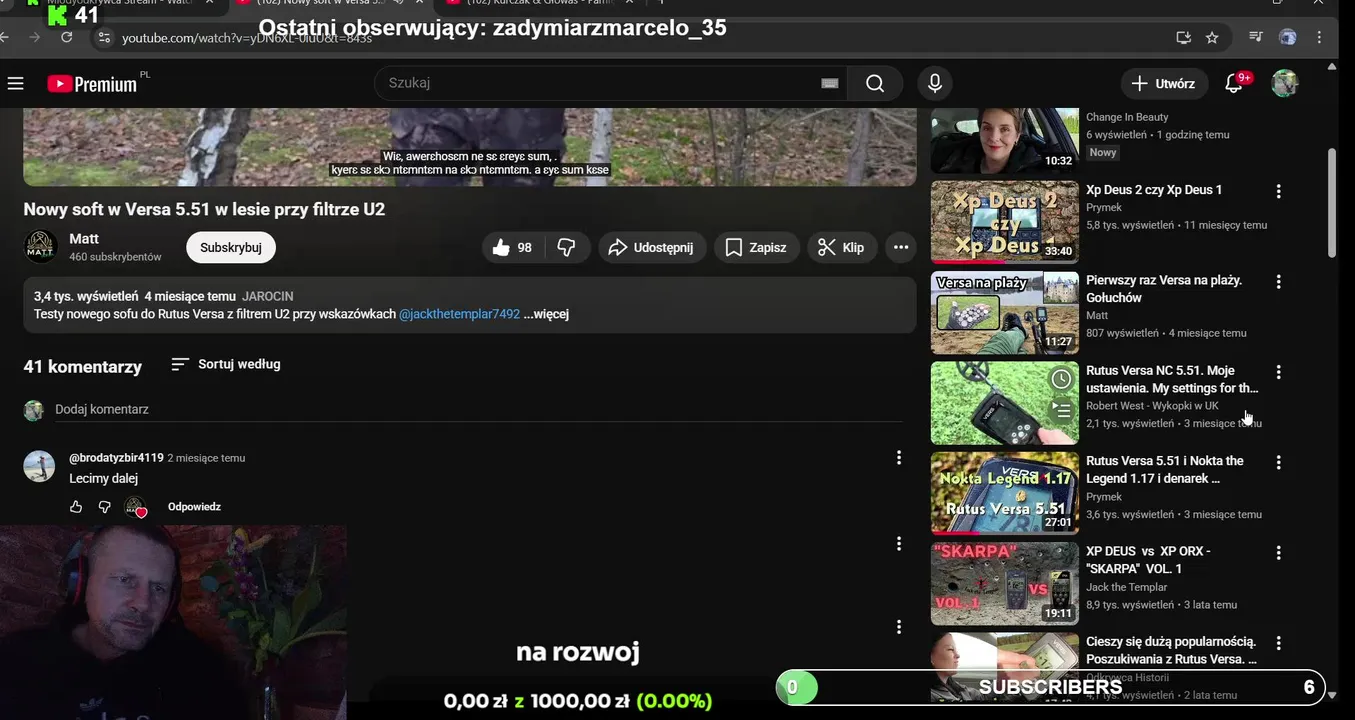Screen dimensions: 1355x720
Task: Open Pierwszy raz Versa na plaży thumbnail
Action: 1005,313
